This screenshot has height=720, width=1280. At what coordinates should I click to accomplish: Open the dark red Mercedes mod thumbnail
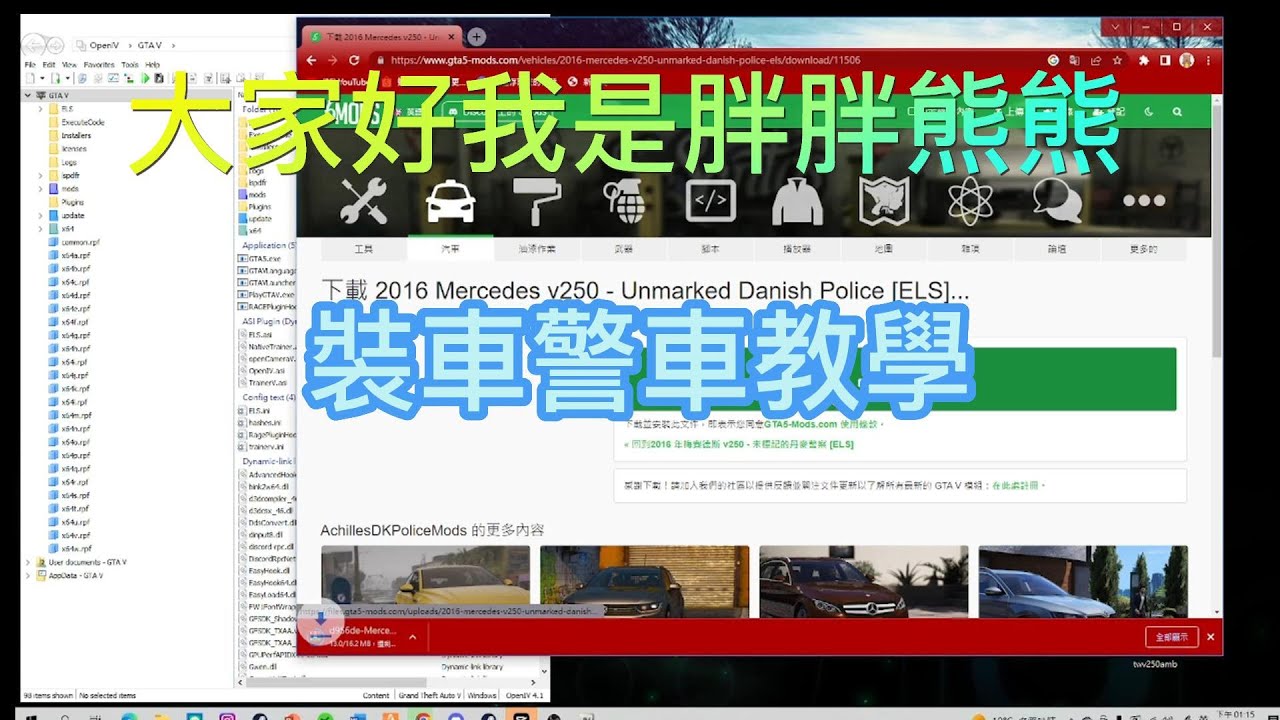[x=864, y=581]
